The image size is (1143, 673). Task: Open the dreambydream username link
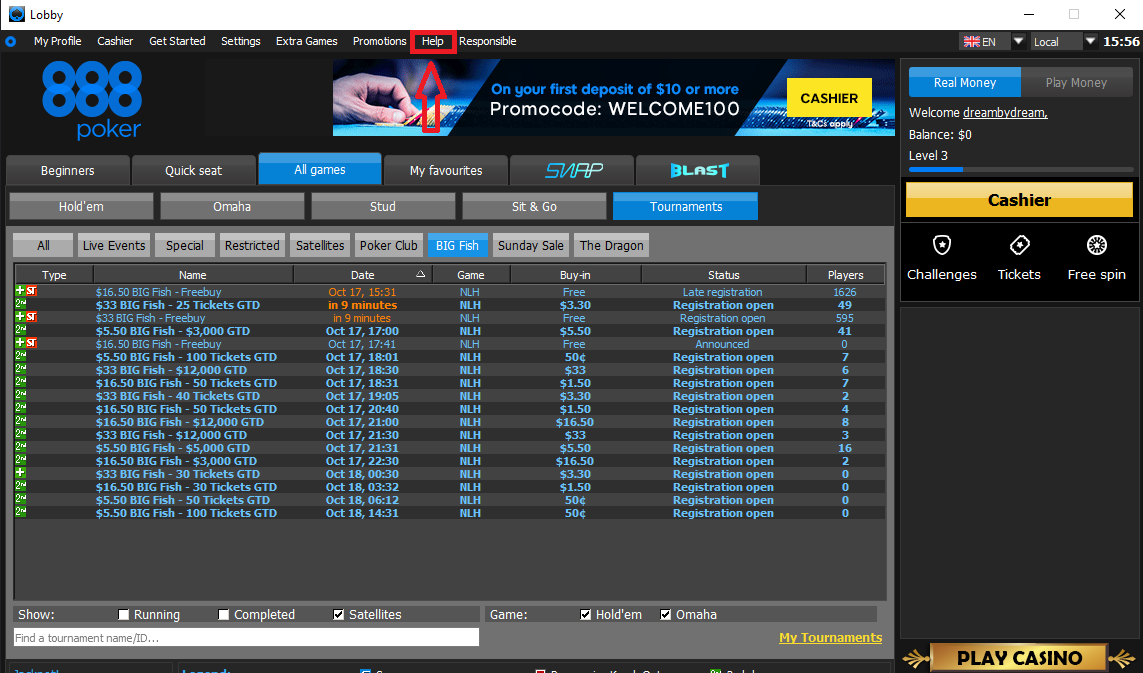click(1005, 112)
